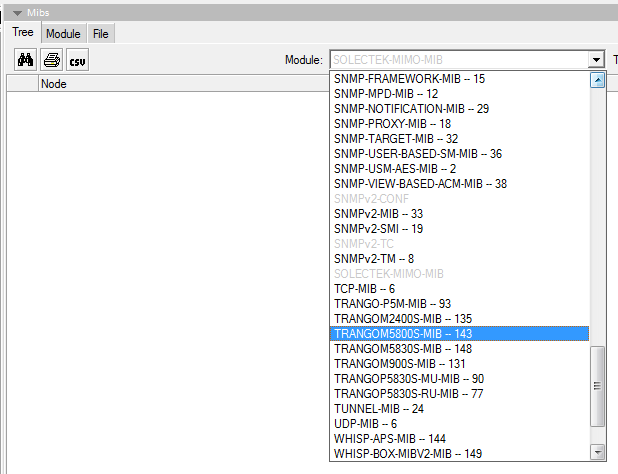Click the printer icon

click(52, 60)
